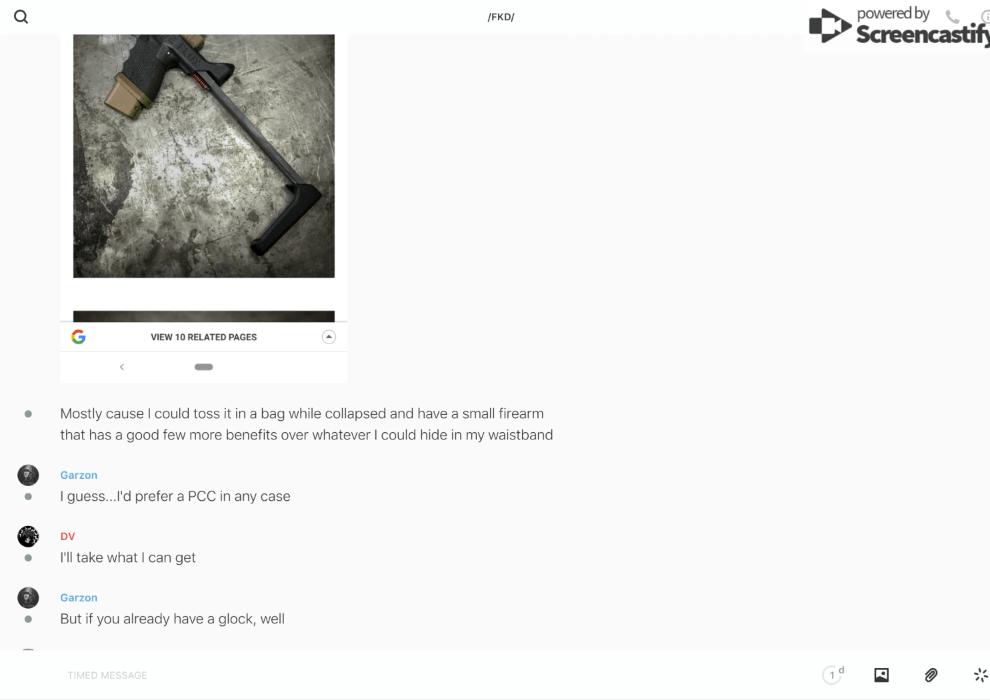Open the firearm stock image
Image resolution: width=990 pixels, height=700 pixels.
pos(204,156)
